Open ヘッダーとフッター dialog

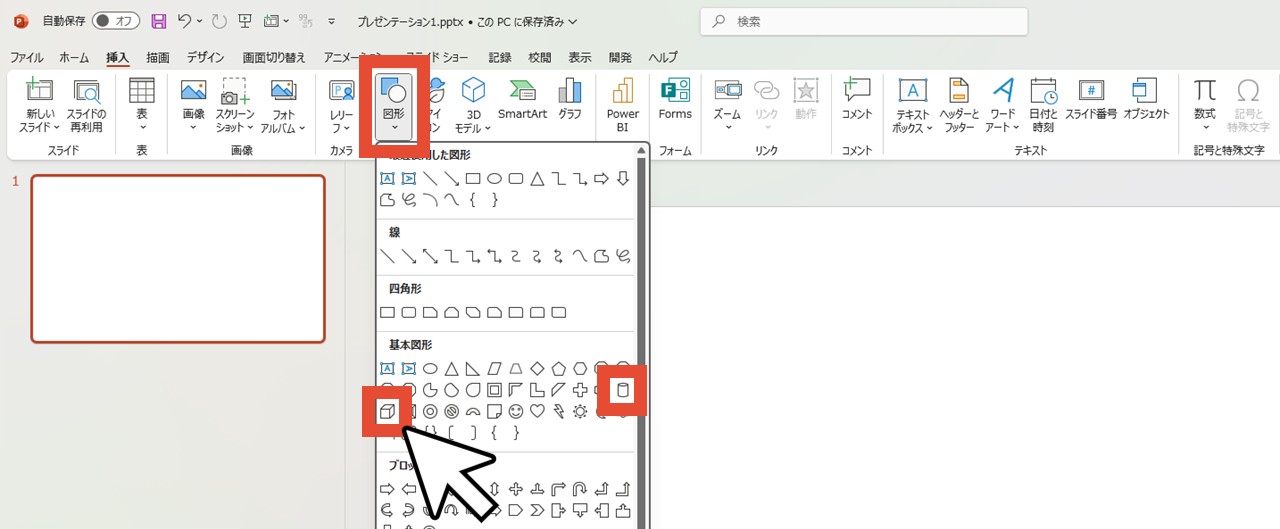(959, 105)
